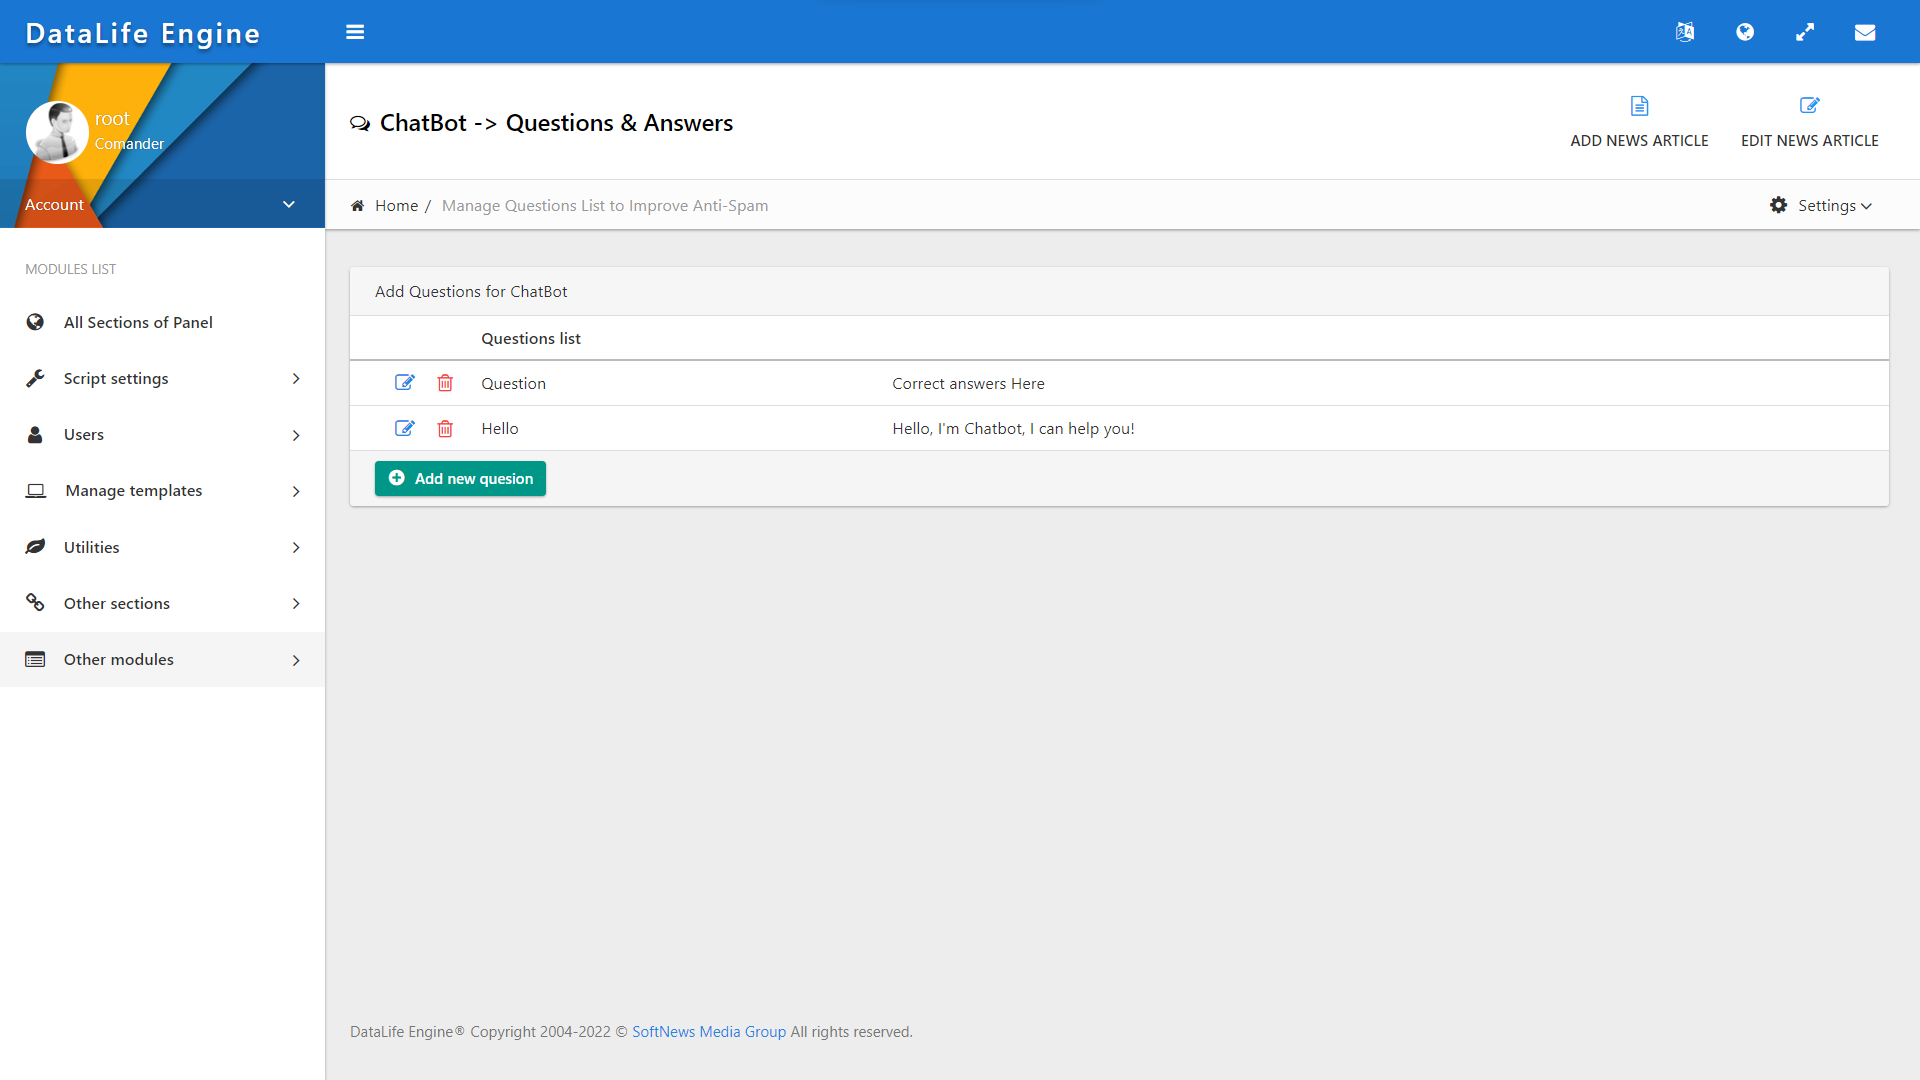
Task: Click the Edit News Article icon
Action: [x=1809, y=106]
